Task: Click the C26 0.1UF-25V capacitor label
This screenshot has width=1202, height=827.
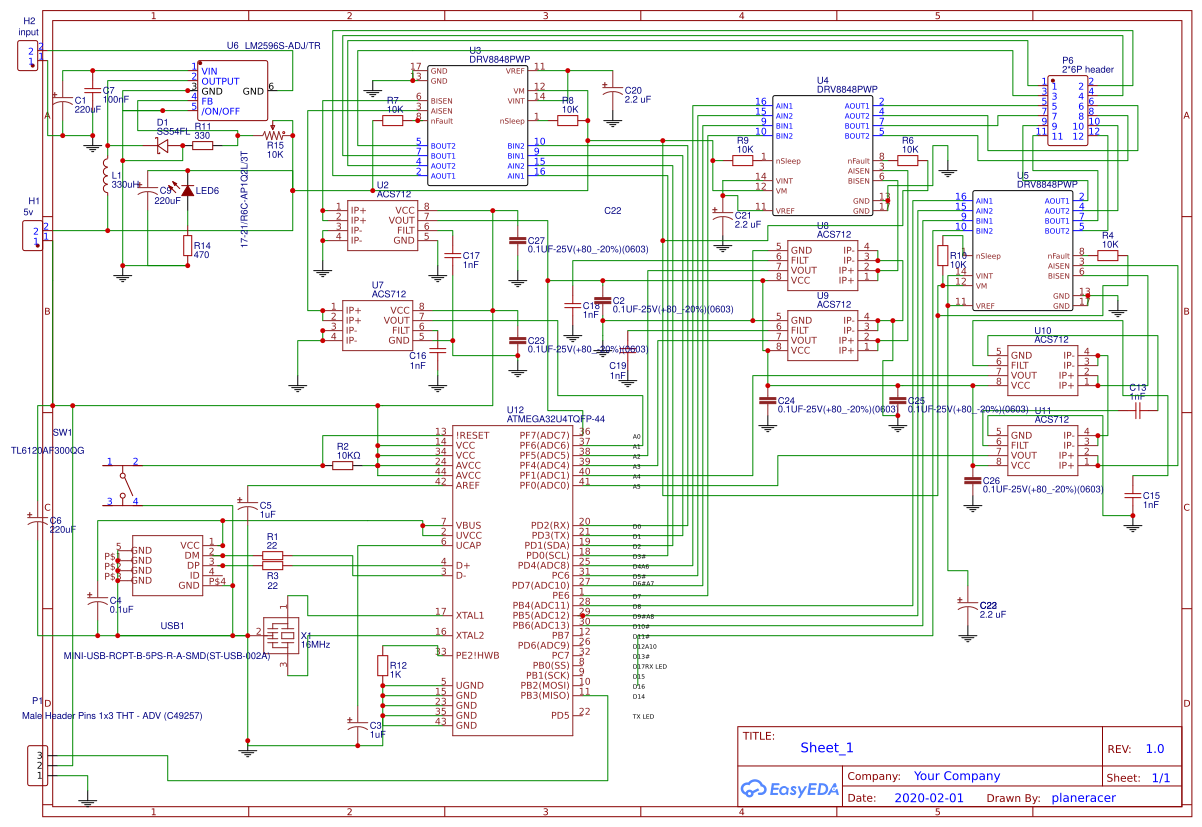Action: click(x=1042, y=485)
